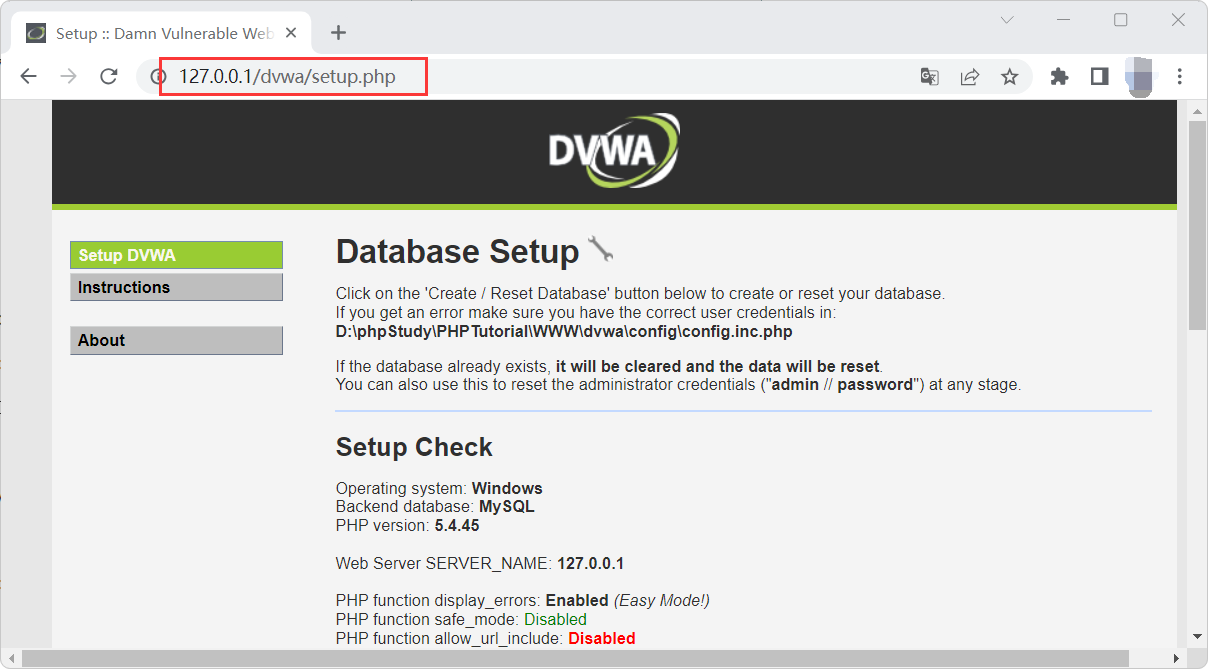Open the extensions puzzle icon

(x=1059, y=77)
